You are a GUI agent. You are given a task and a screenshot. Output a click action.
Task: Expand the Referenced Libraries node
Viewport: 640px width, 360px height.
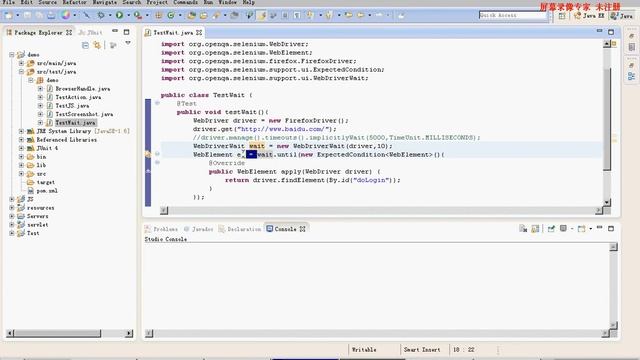(x=21, y=140)
